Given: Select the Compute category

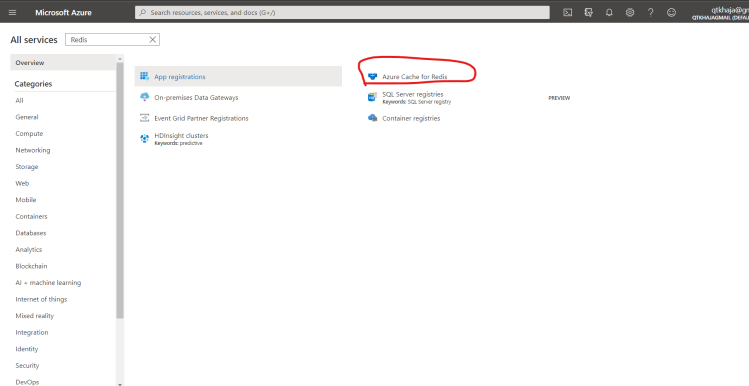Looking at the screenshot, I should tap(29, 134).
